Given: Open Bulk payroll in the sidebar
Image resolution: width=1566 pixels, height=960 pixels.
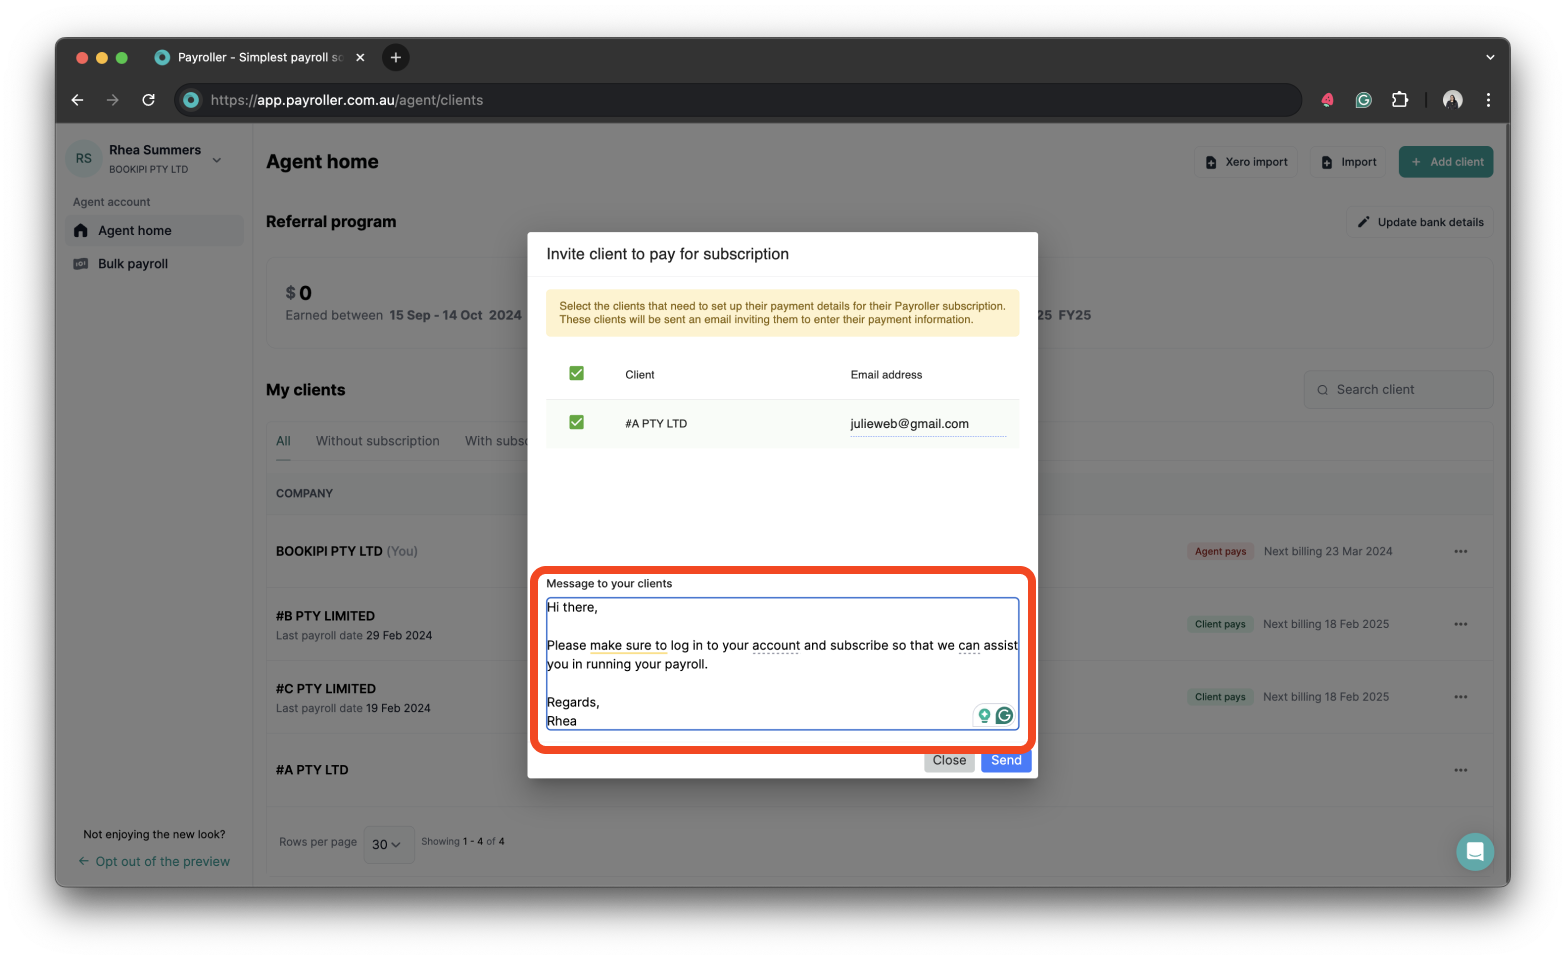Looking at the screenshot, I should pyautogui.click(x=154, y=264).
